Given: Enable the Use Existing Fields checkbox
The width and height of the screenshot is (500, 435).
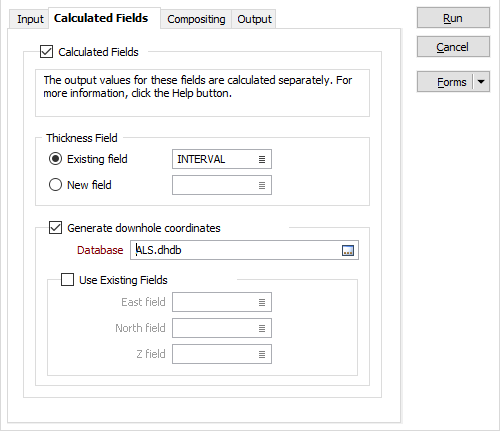Looking at the screenshot, I should click(67, 280).
